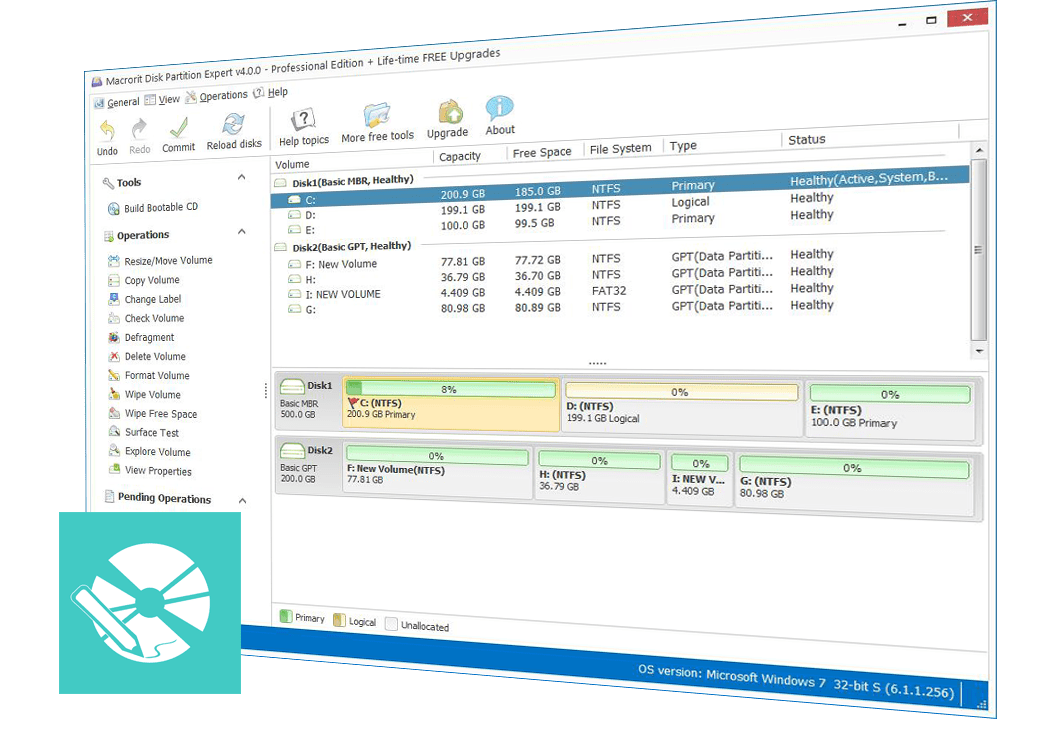Click the scroll up arrow of volume list
The width and height of the screenshot is (1058, 756).
[979, 150]
